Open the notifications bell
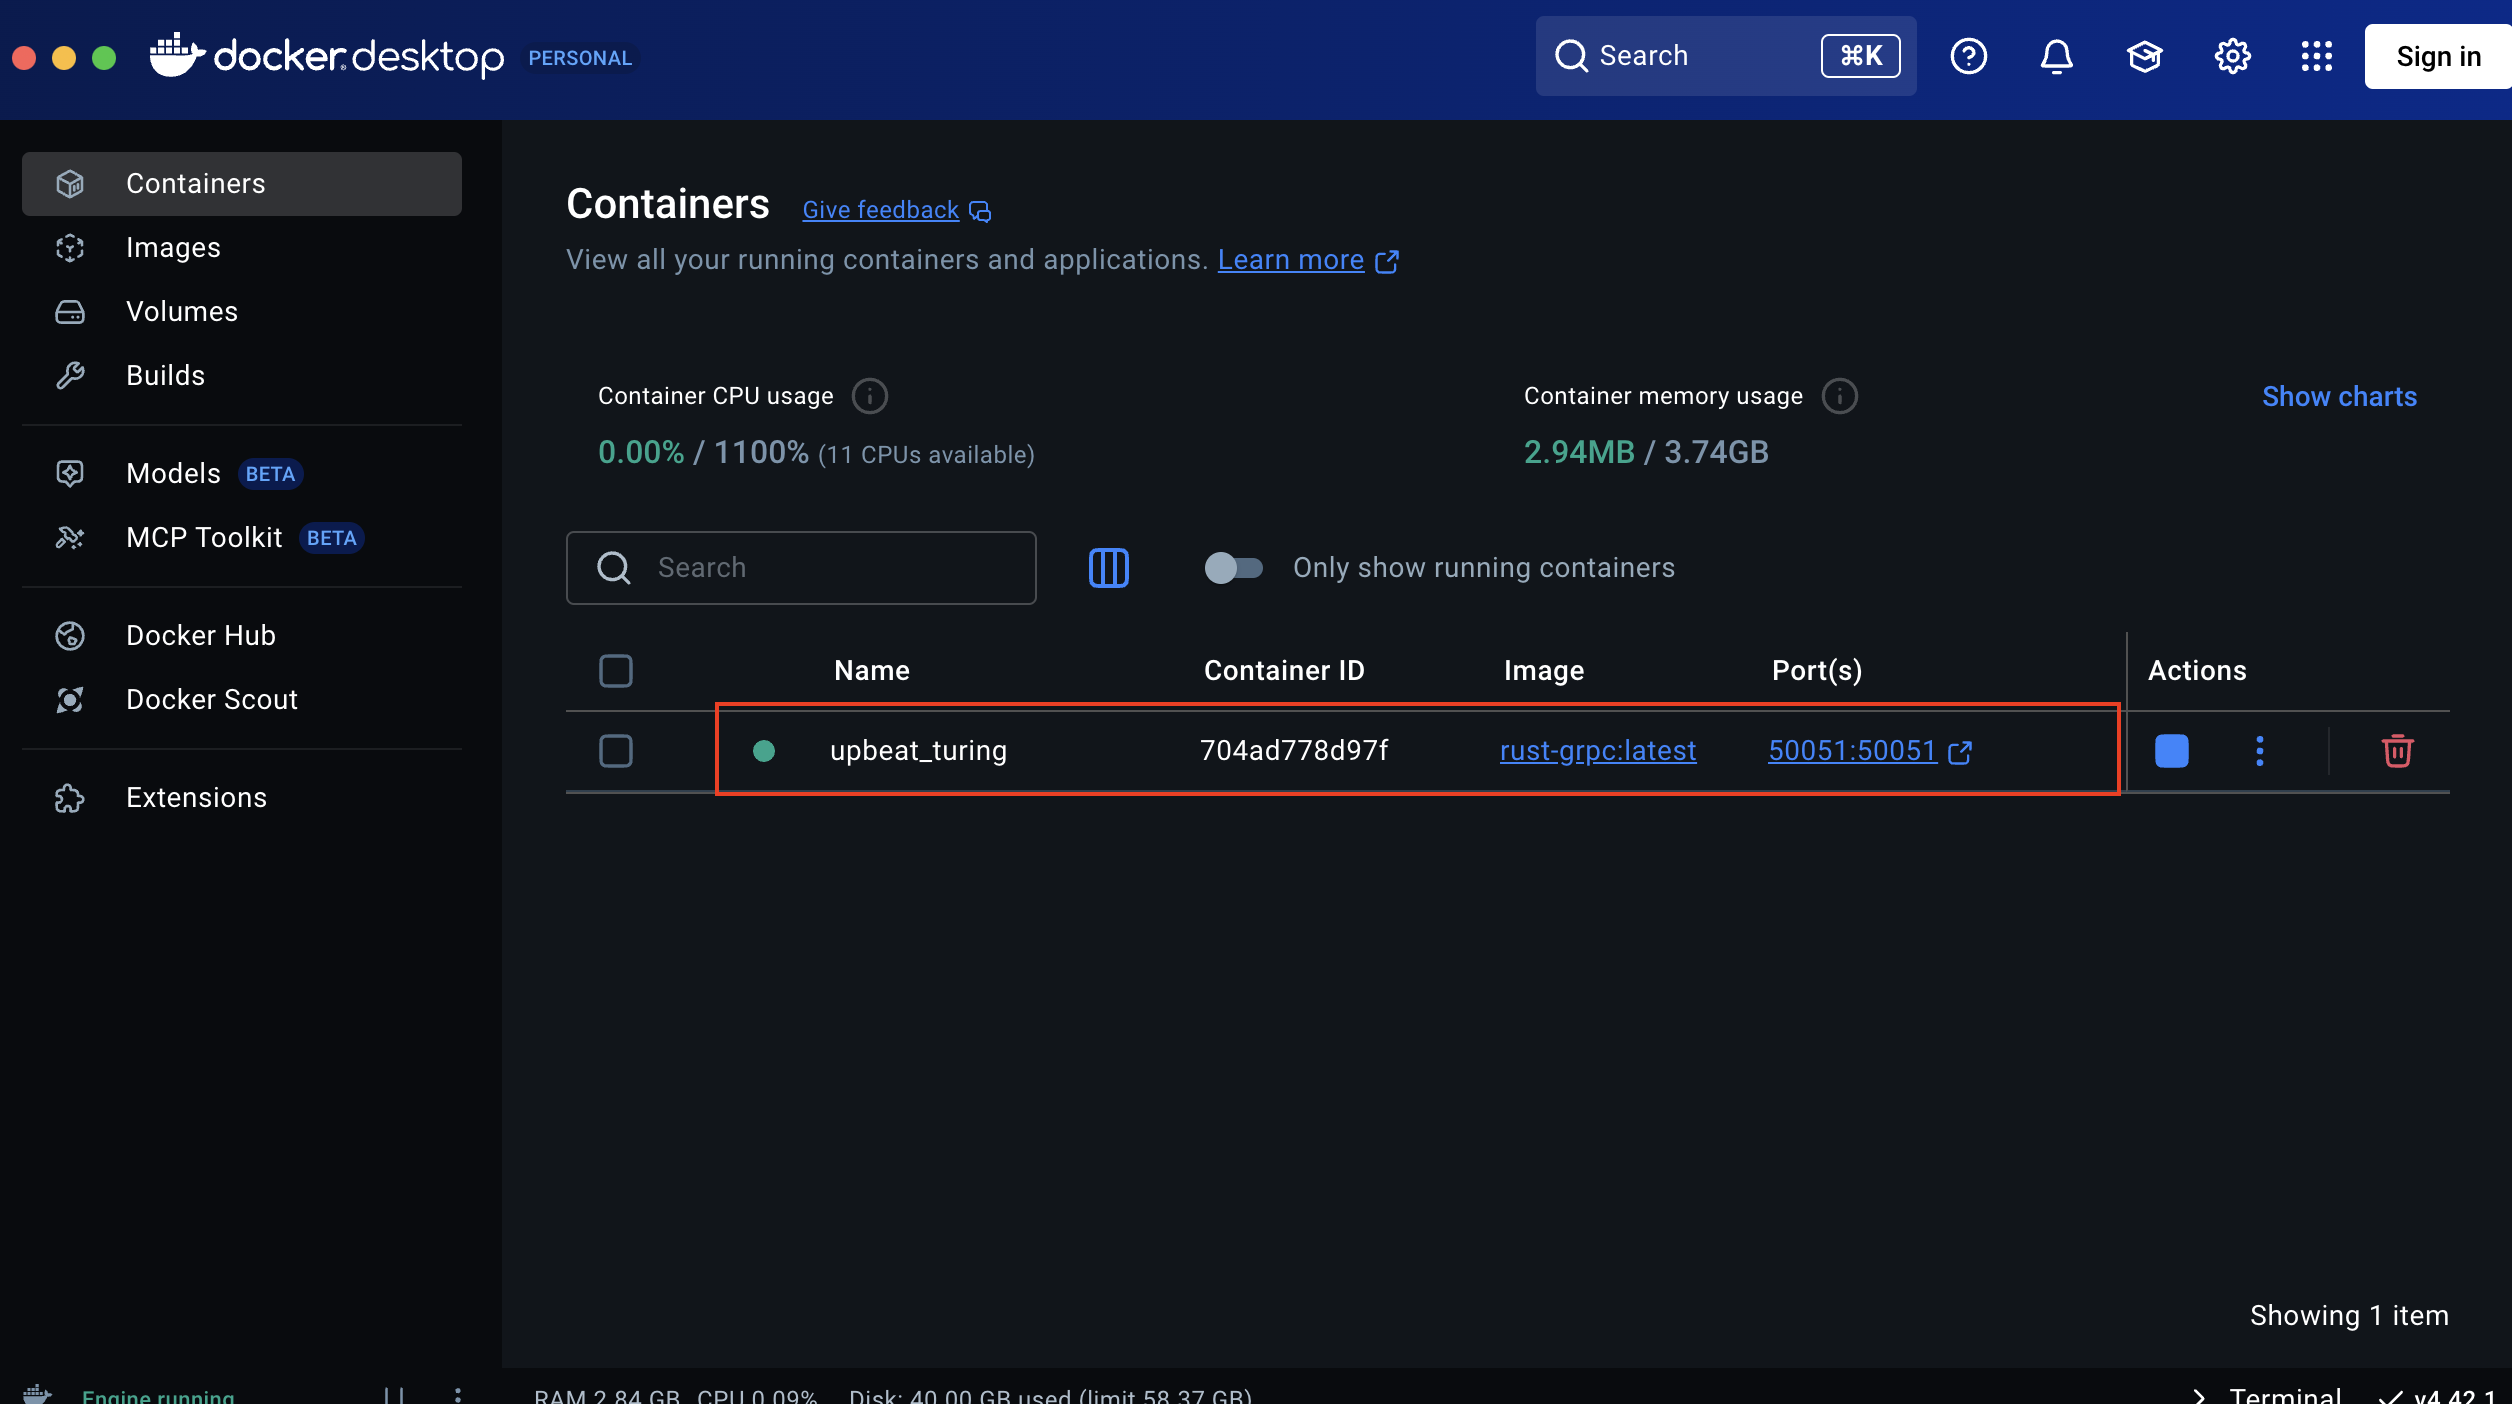2512x1404 pixels. (x=2057, y=56)
